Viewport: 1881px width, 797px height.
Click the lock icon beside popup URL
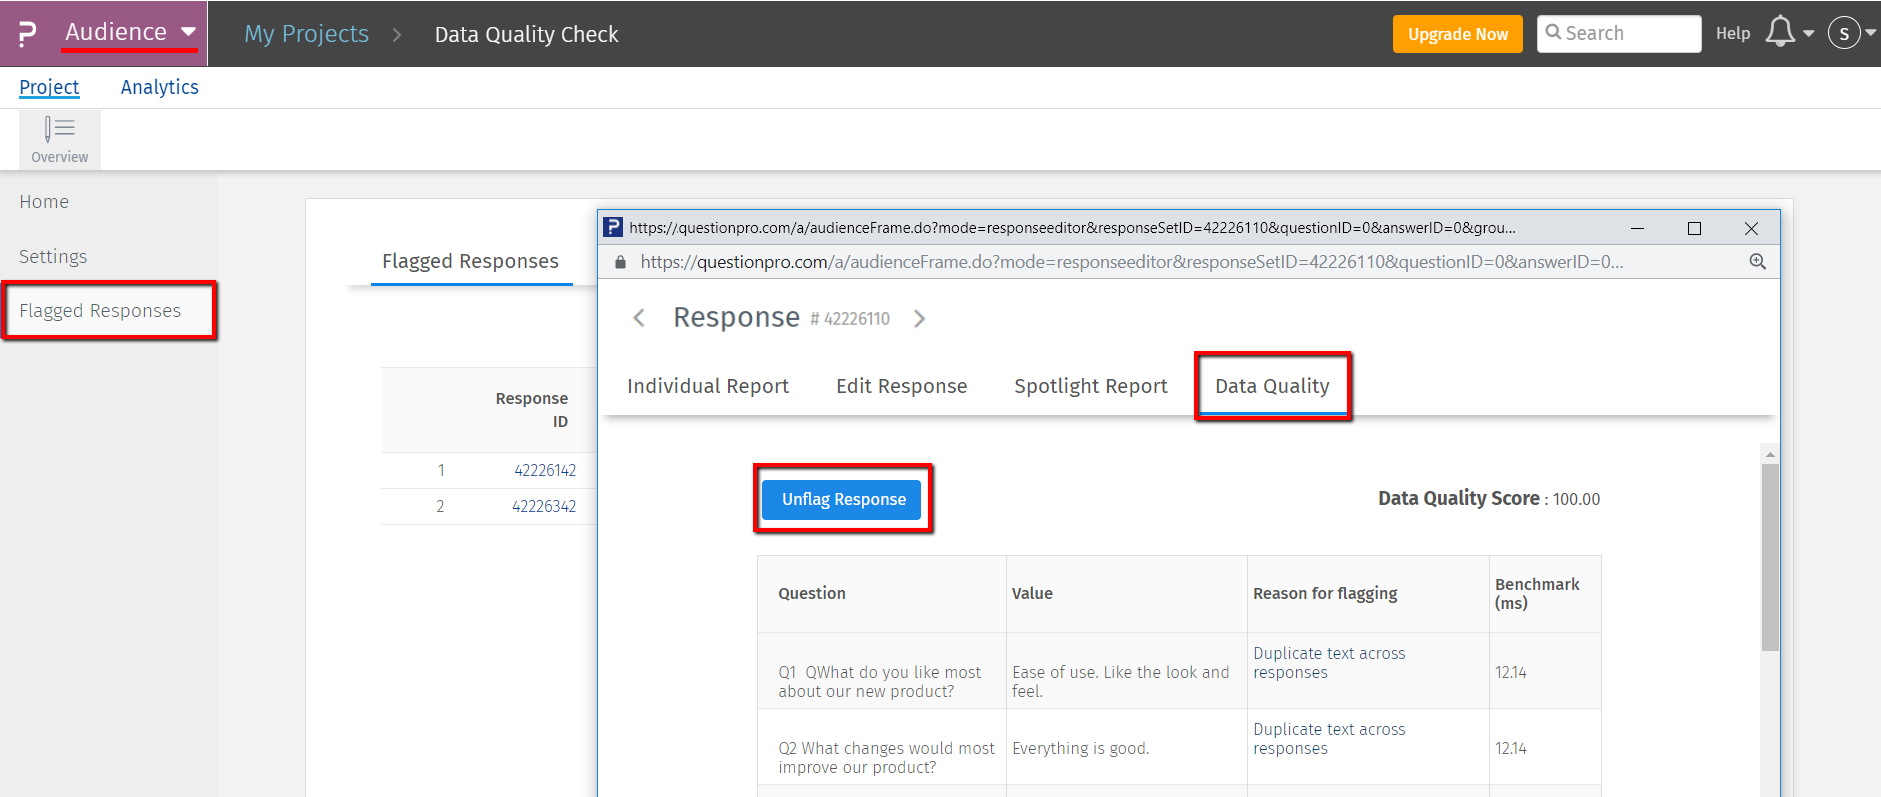[x=620, y=262]
